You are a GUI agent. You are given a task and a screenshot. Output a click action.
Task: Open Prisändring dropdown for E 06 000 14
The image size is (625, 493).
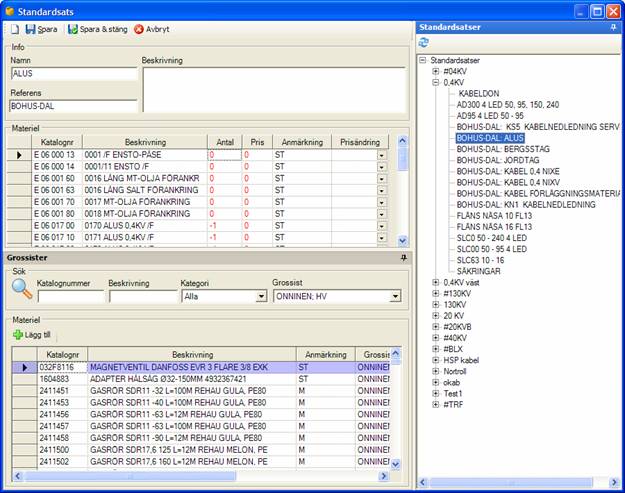tap(381, 167)
